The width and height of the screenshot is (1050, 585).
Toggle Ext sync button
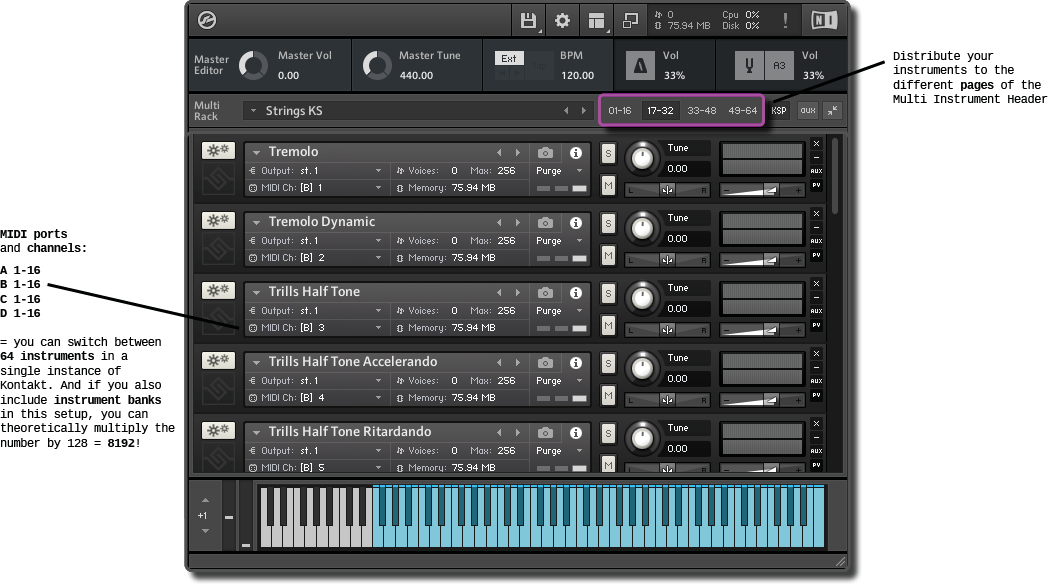click(x=509, y=58)
